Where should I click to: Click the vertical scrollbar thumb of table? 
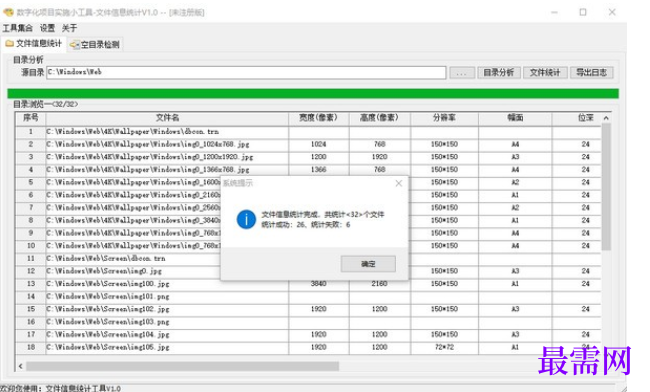click(x=606, y=186)
